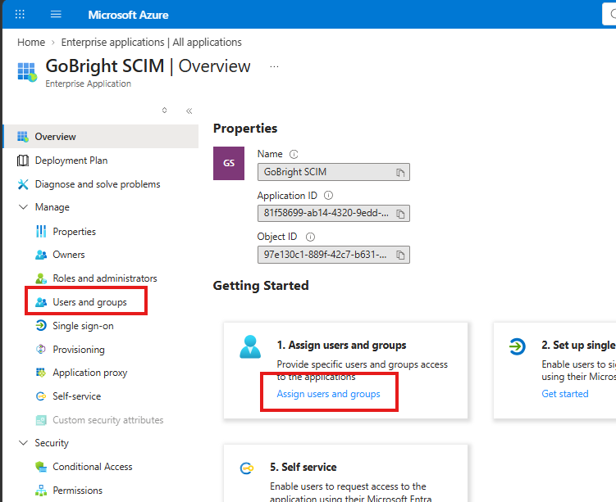
Task: Collapse the Manage section chevron
Action: click(24, 207)
